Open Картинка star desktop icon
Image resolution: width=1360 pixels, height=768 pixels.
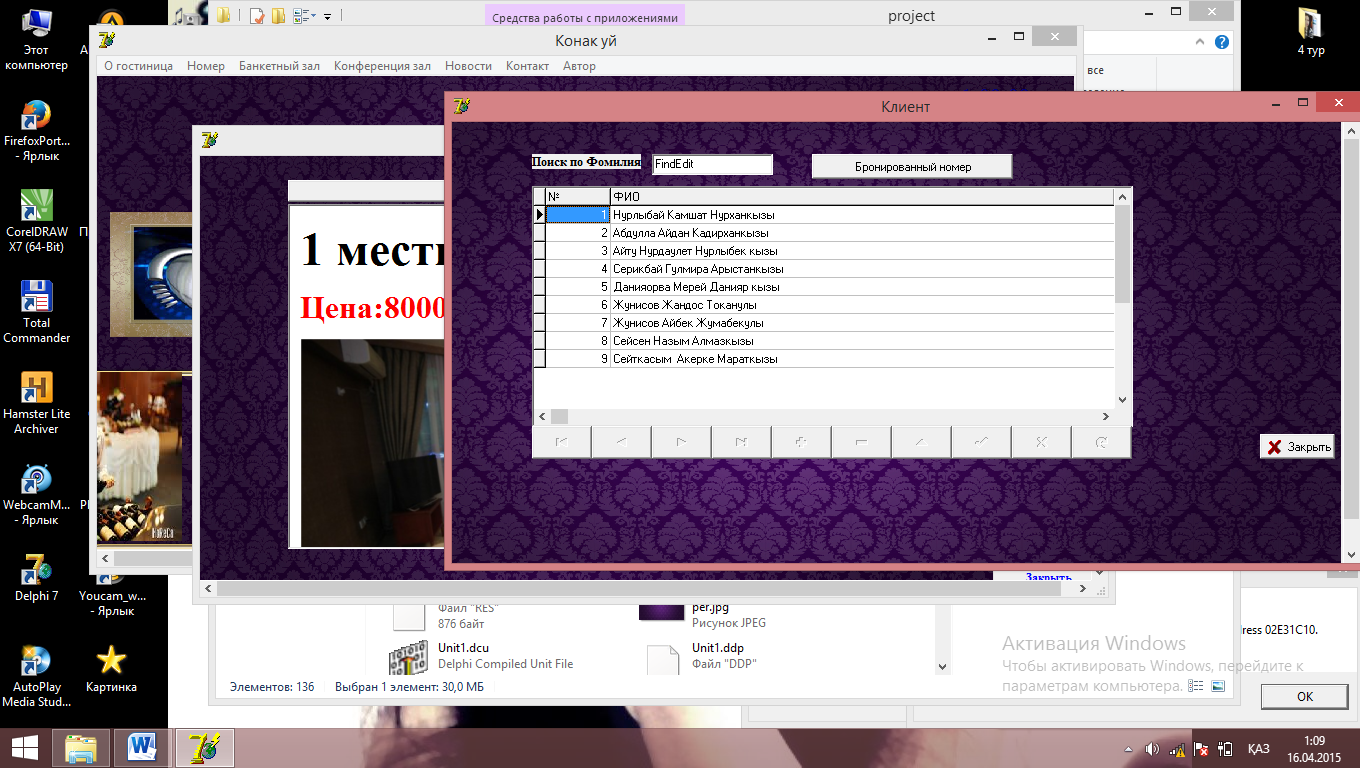pos(111,668)
